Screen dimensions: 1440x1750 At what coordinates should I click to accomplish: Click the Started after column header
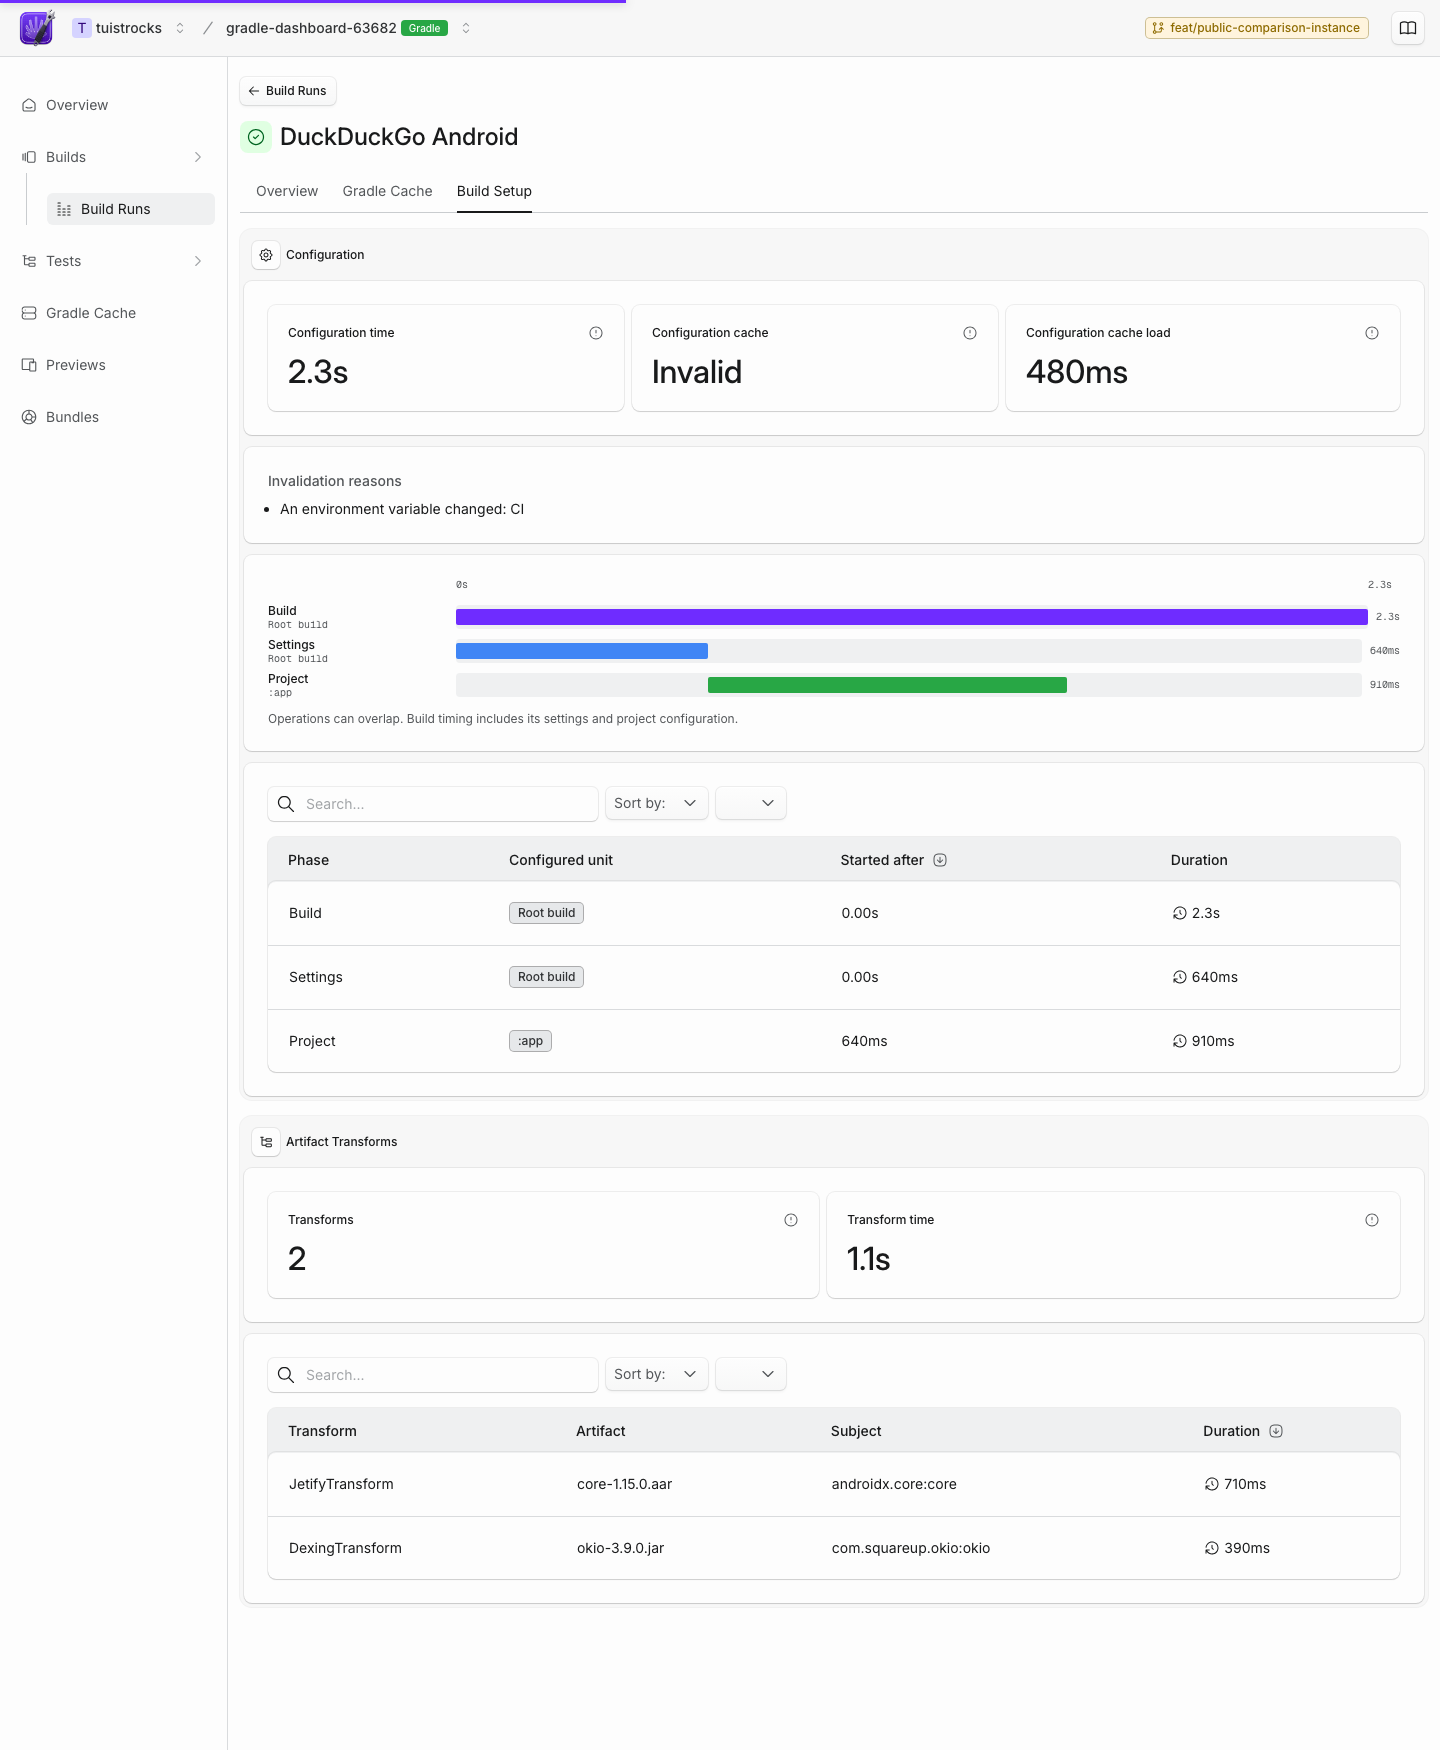[x=882, y=860]
